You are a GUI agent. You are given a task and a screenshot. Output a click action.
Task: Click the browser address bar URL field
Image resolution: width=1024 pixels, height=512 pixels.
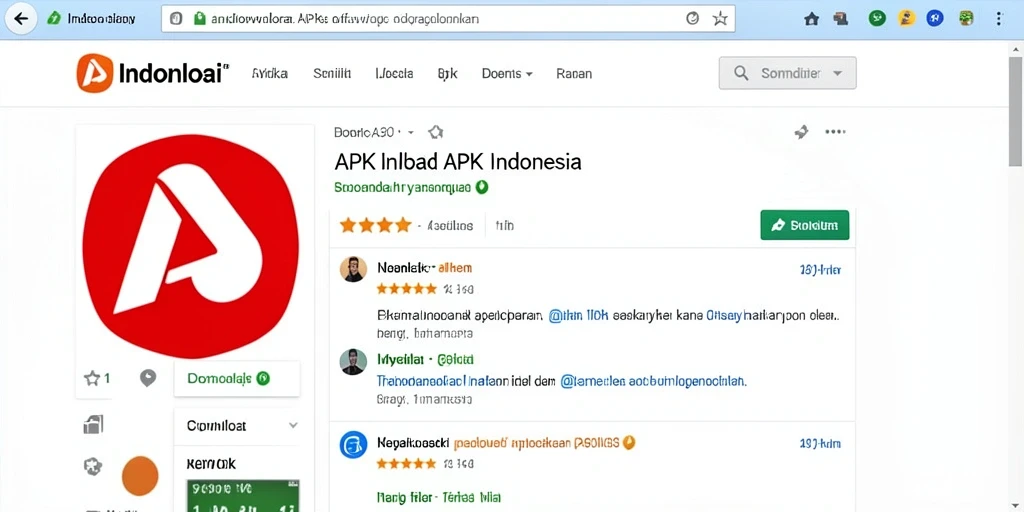[448, 19]
